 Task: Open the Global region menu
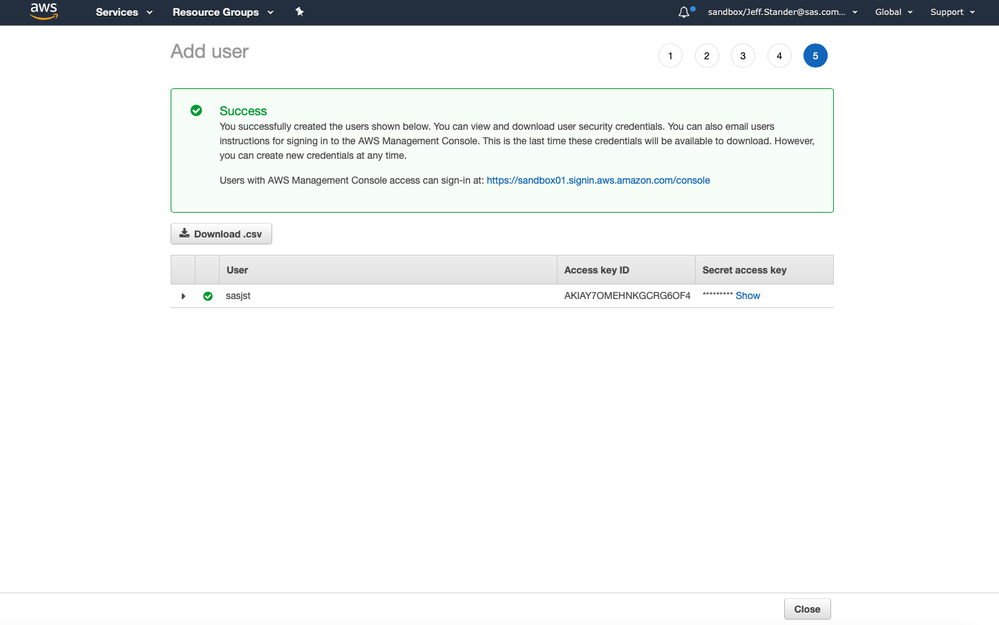pos(894,12)
